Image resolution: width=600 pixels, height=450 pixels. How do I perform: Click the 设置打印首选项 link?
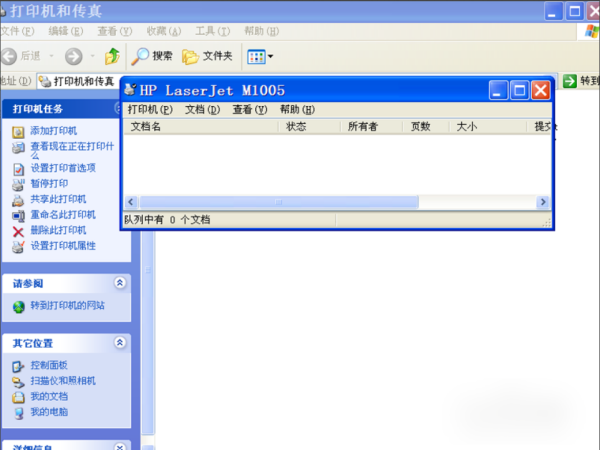click(x=63, y=168)
